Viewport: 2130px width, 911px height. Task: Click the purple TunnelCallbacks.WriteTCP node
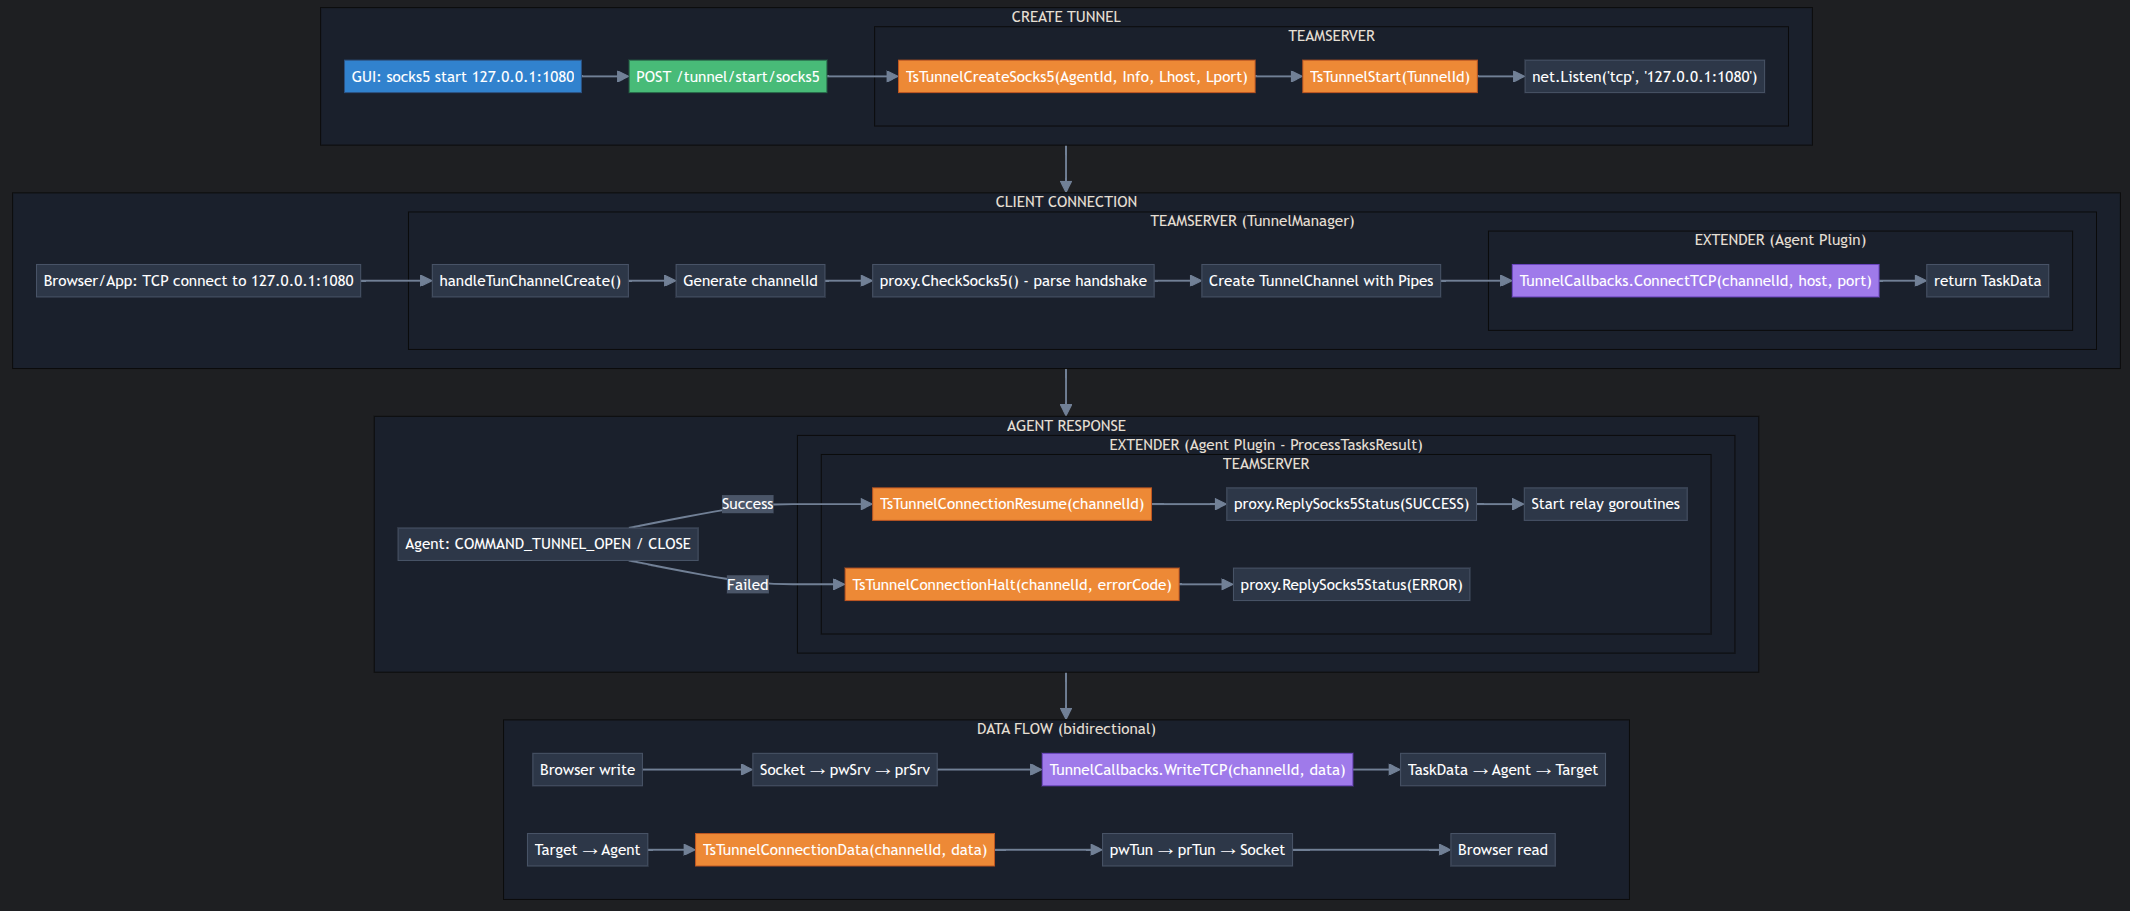(x=1196, y=770)
